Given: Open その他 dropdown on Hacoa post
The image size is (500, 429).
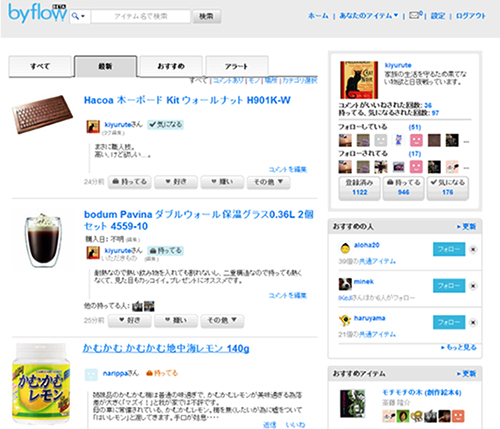Looking at the screenshot, I should (x=268, y=182).
